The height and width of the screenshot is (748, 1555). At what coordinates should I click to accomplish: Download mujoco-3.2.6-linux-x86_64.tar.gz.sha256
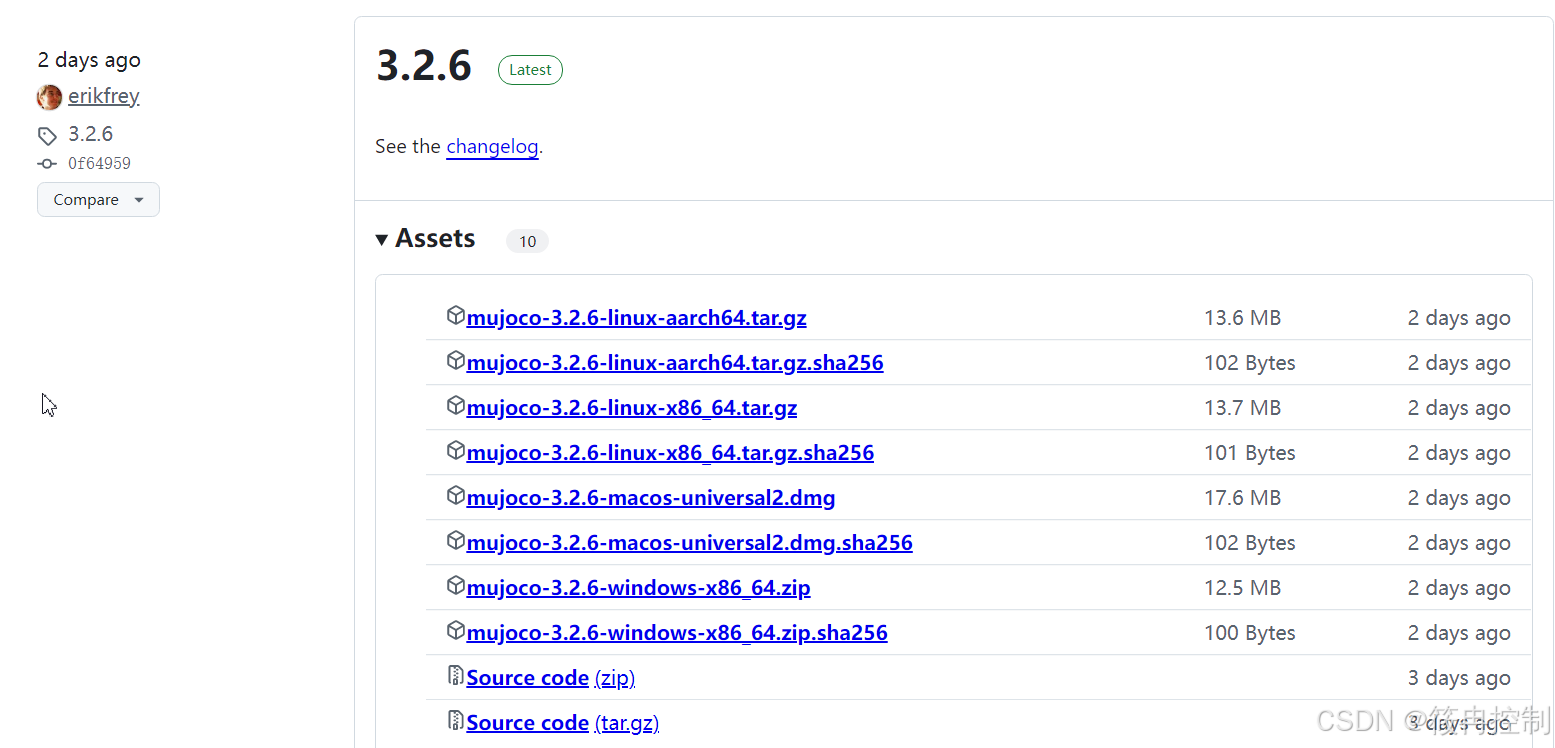point(670,453)
